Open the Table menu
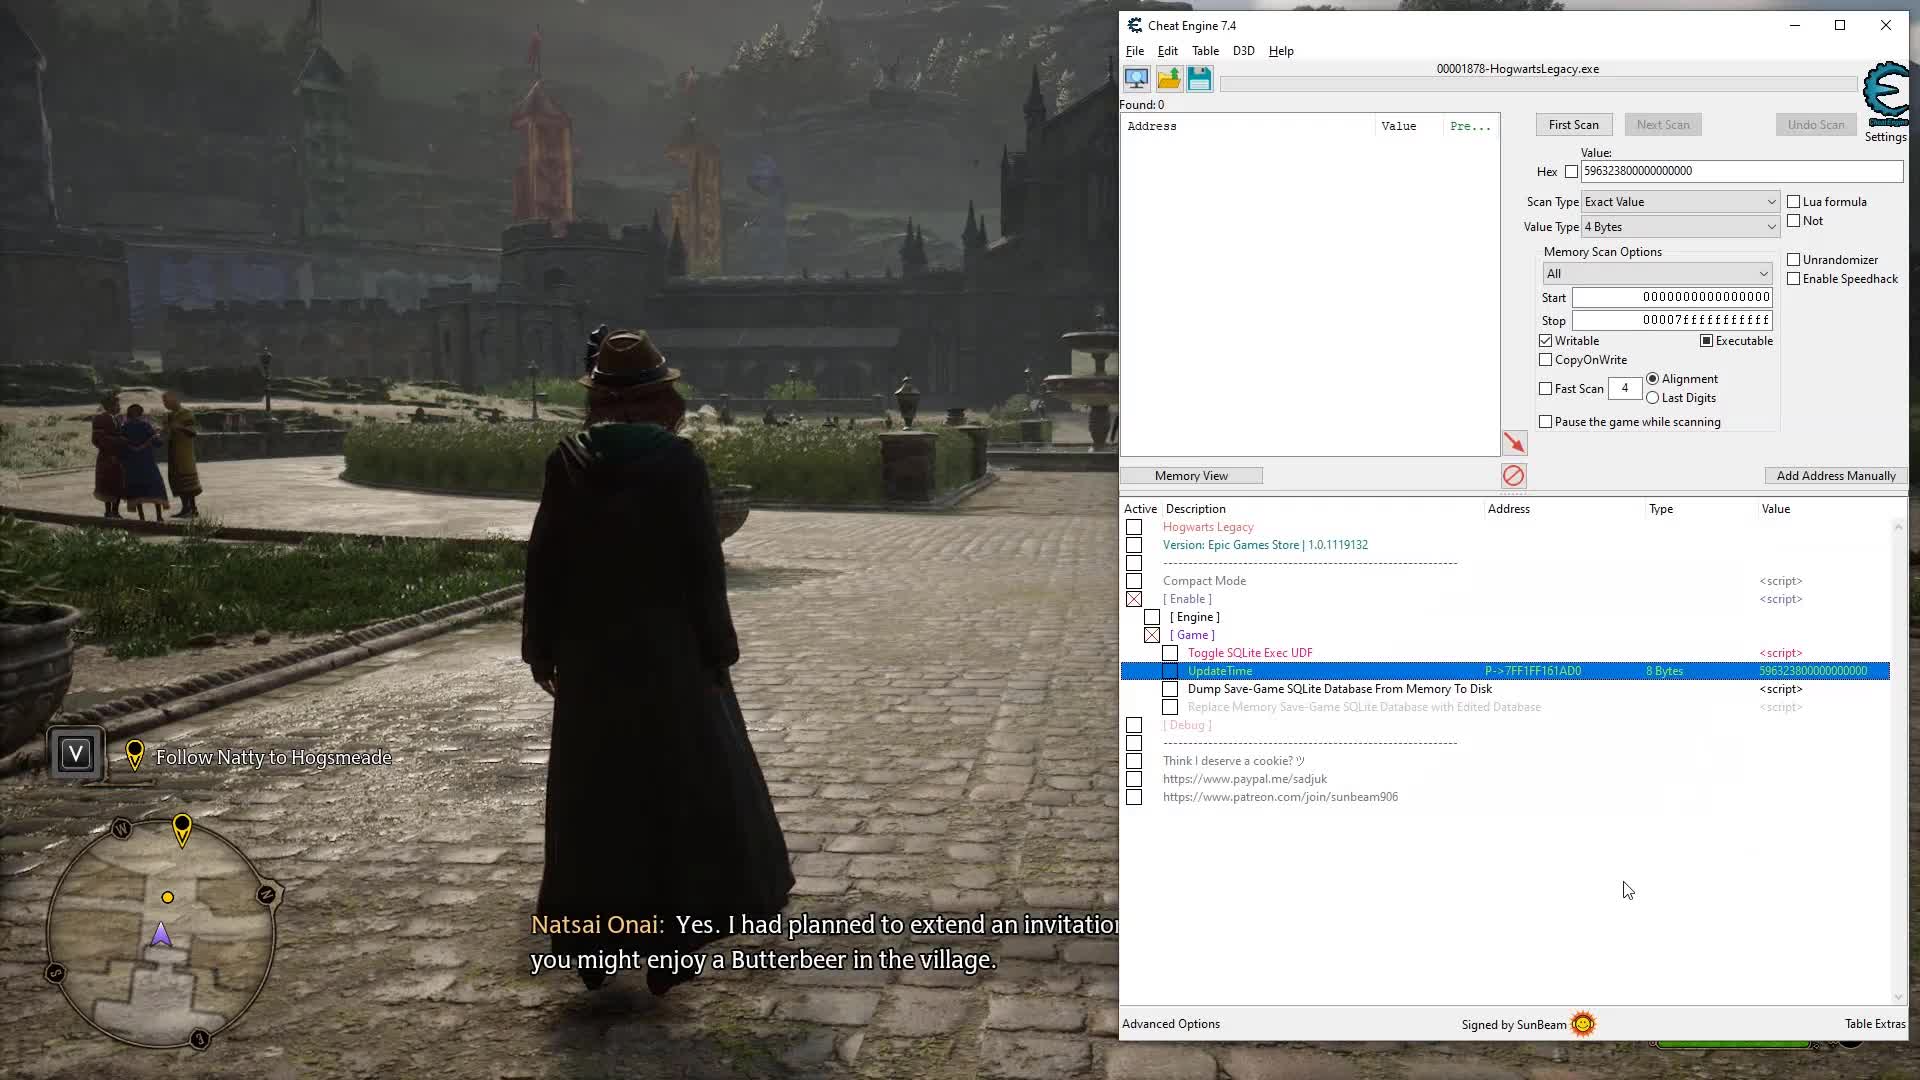This screenshot has width=1920, height=1080. [1203, 50]
